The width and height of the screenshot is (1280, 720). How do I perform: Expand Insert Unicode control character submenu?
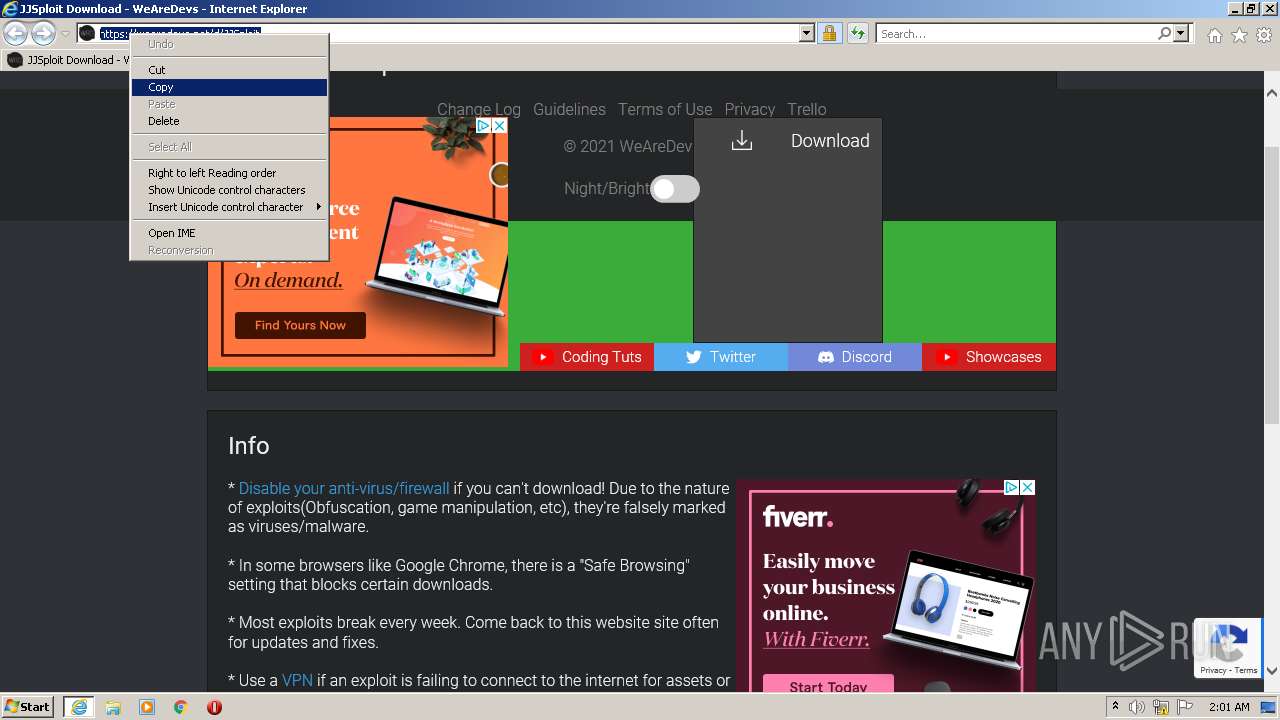[229, 207]
